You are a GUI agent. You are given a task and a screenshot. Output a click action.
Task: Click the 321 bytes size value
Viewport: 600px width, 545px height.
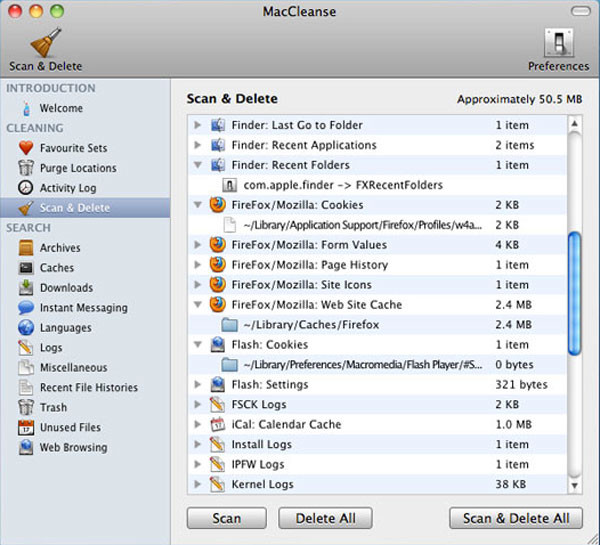tap(521, 384)
